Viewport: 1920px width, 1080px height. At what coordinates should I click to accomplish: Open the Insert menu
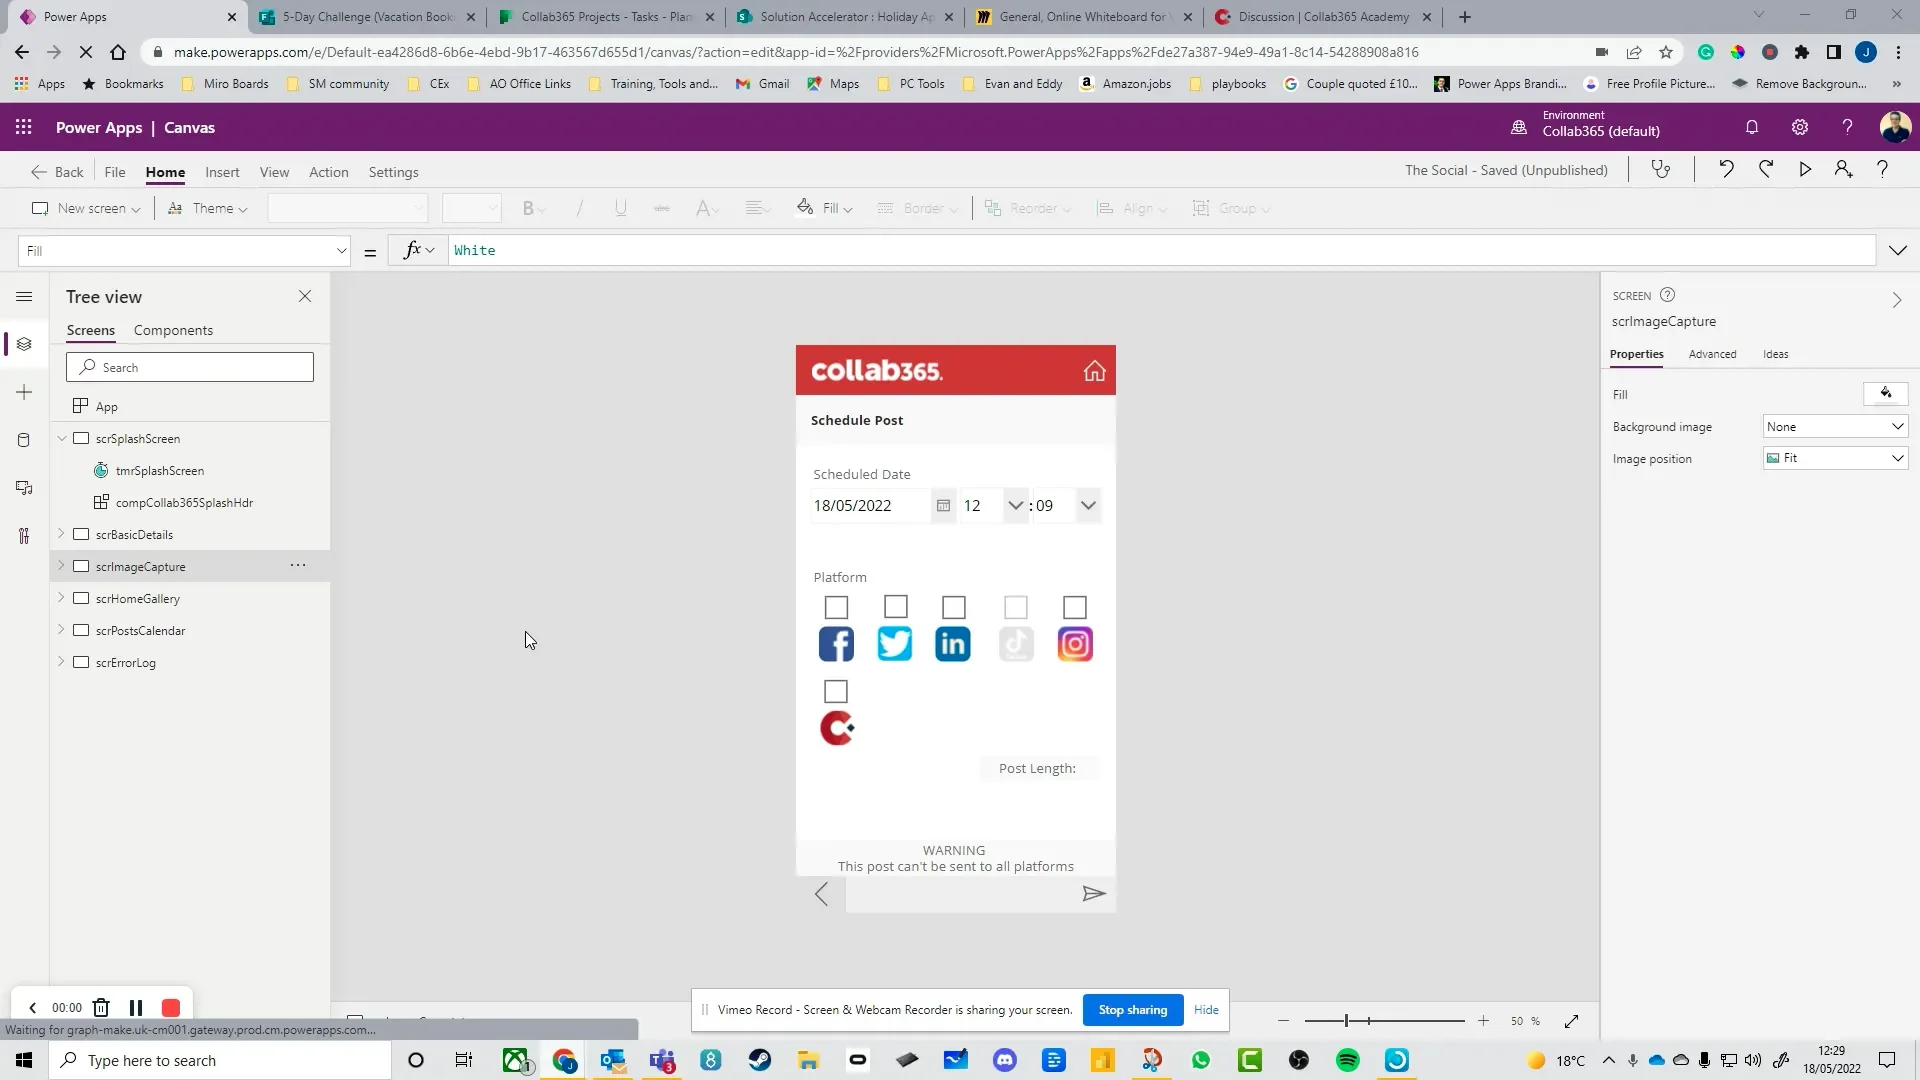click(222, 172)
